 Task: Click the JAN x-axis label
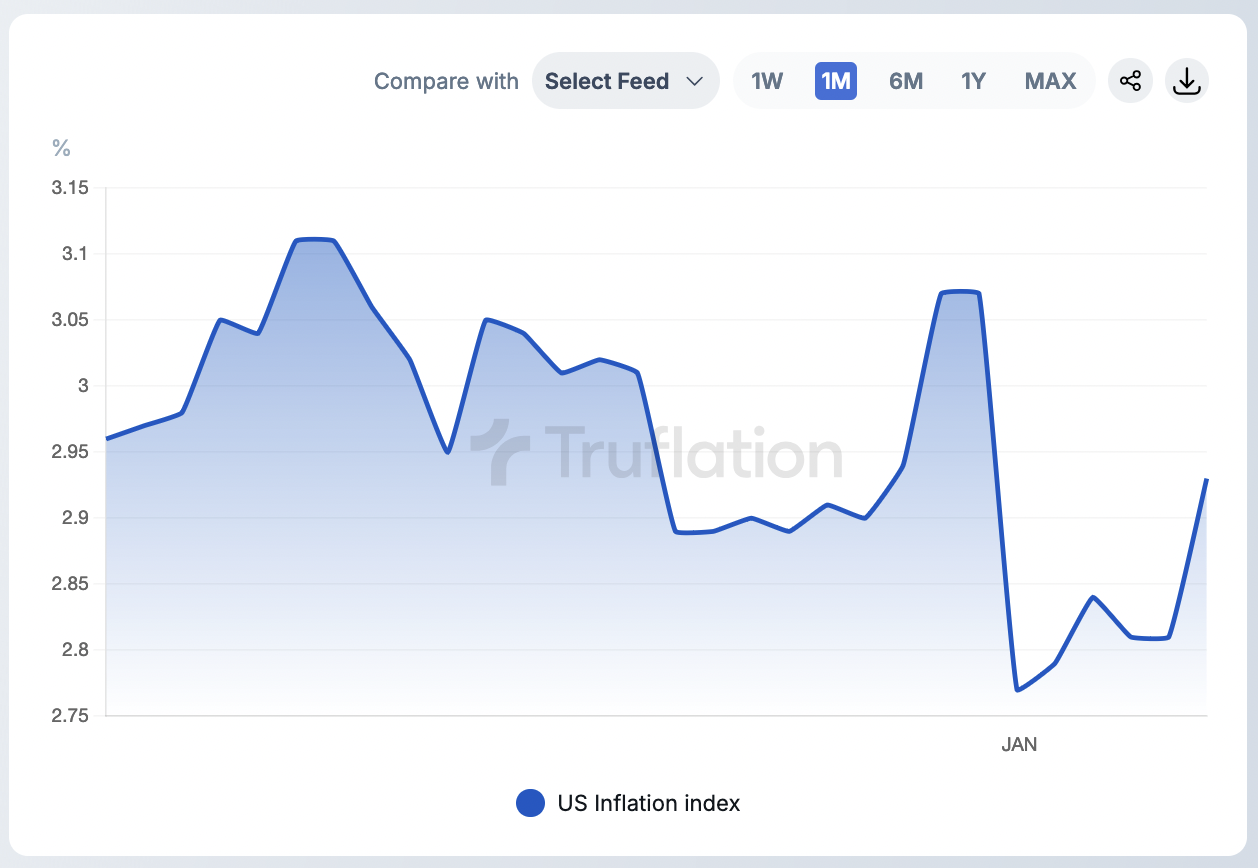1019,744
